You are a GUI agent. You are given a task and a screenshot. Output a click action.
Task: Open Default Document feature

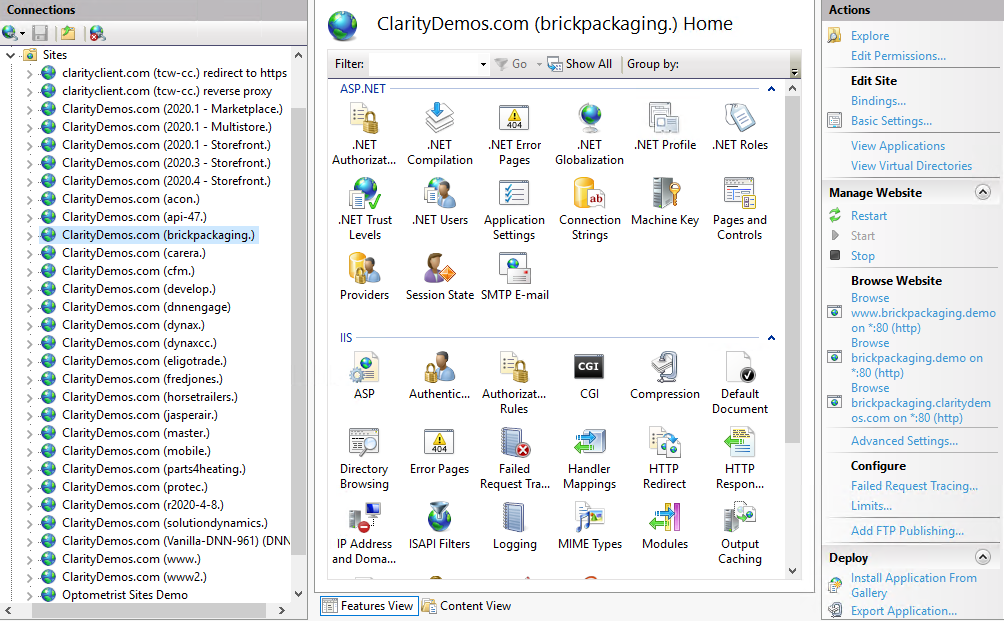[x=740, y=383]
